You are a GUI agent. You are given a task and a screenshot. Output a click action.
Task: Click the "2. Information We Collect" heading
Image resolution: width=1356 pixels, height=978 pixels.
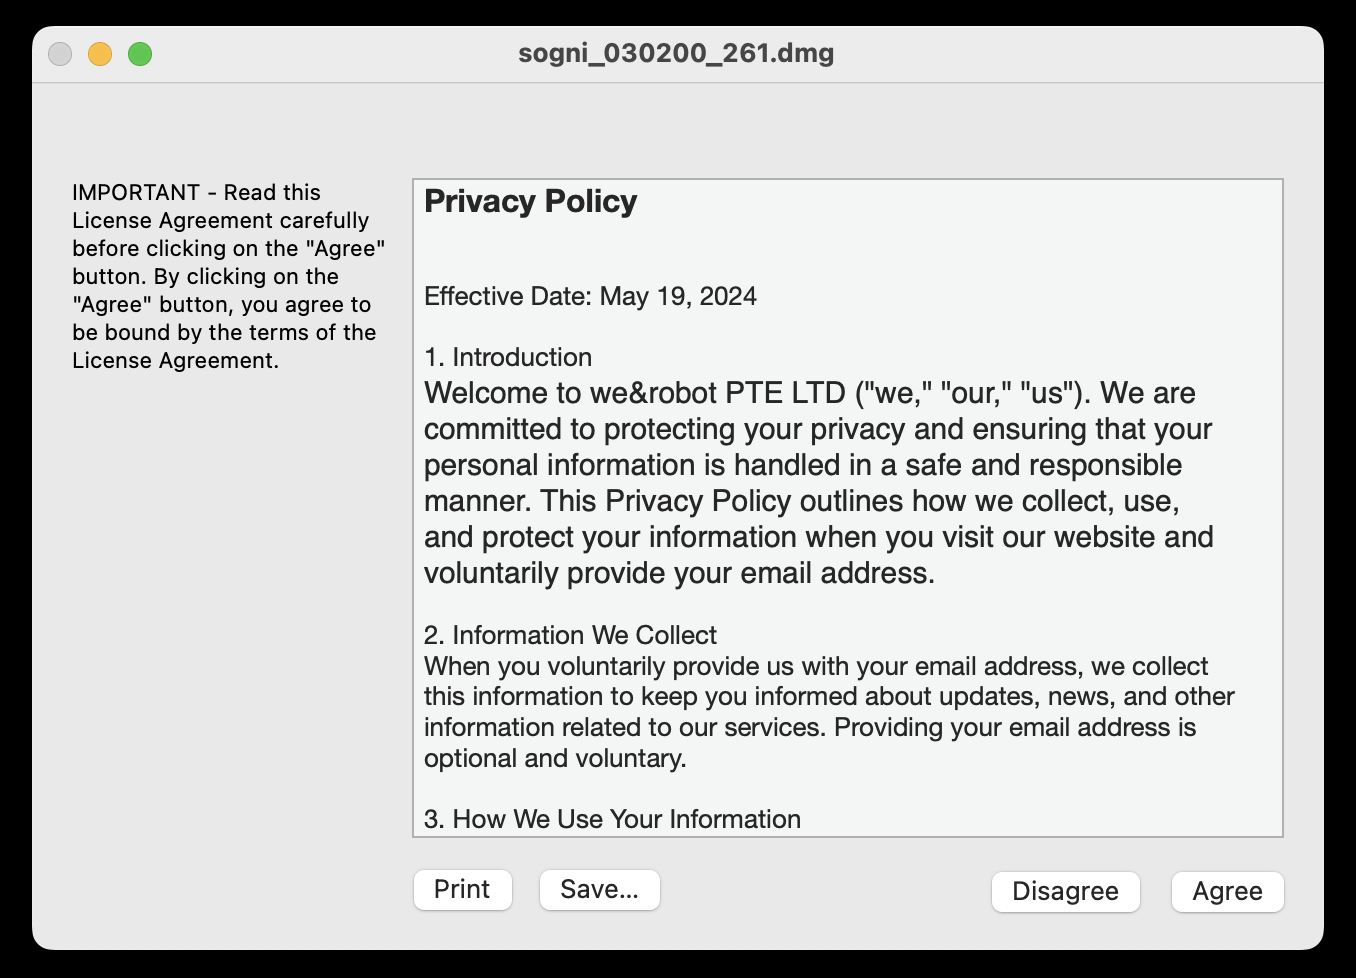[x=570, y=635]
